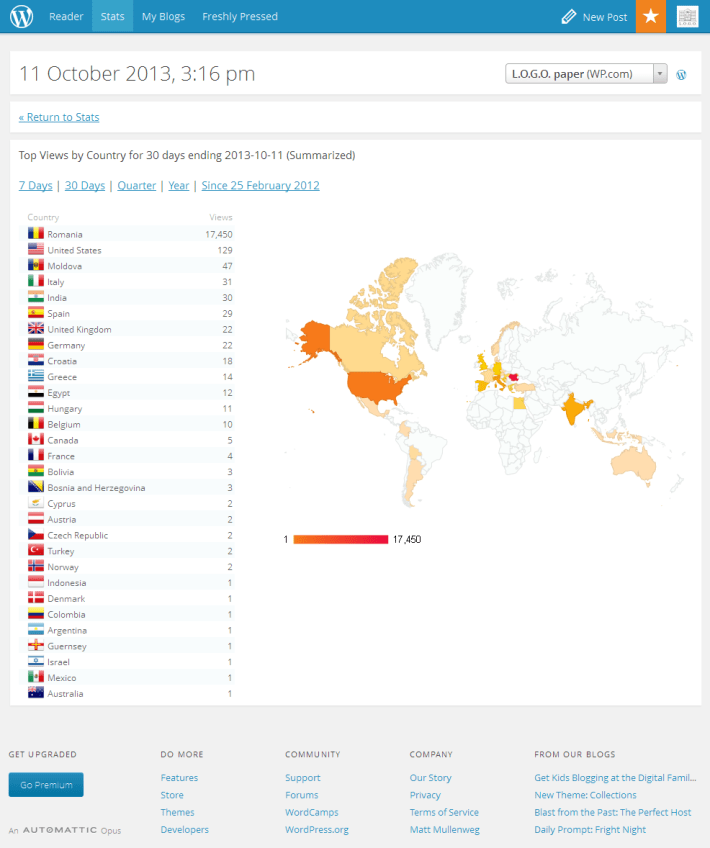Open the Features footer link
This screenshot has width=710, height=848.
[179, 777]
